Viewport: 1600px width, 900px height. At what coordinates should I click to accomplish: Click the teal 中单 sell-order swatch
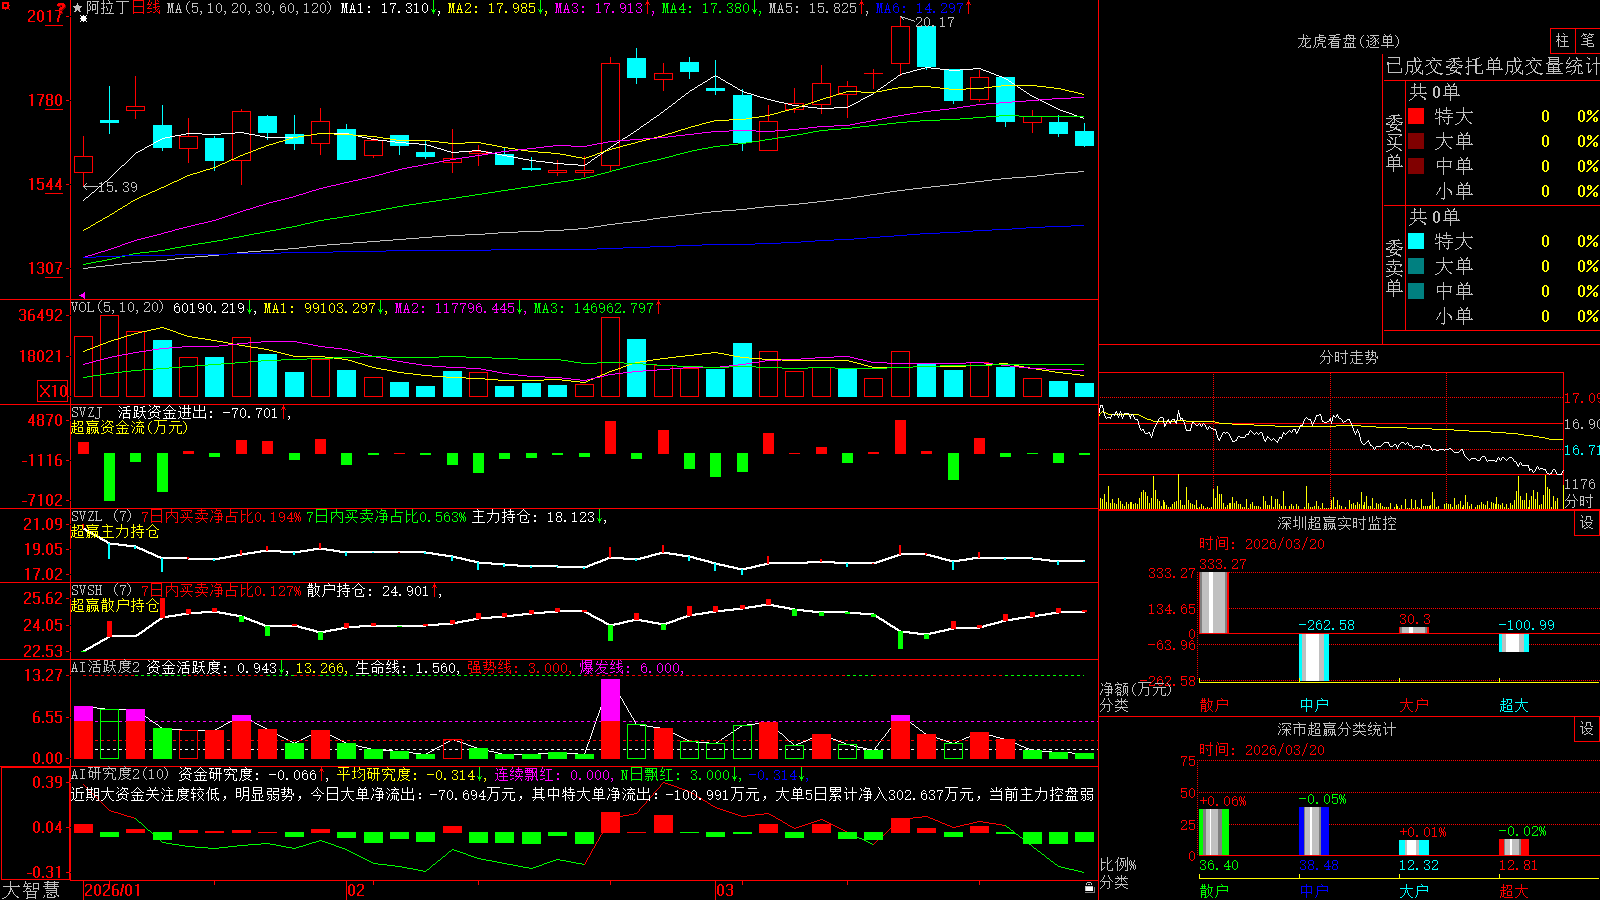(x=1416, y=291)
